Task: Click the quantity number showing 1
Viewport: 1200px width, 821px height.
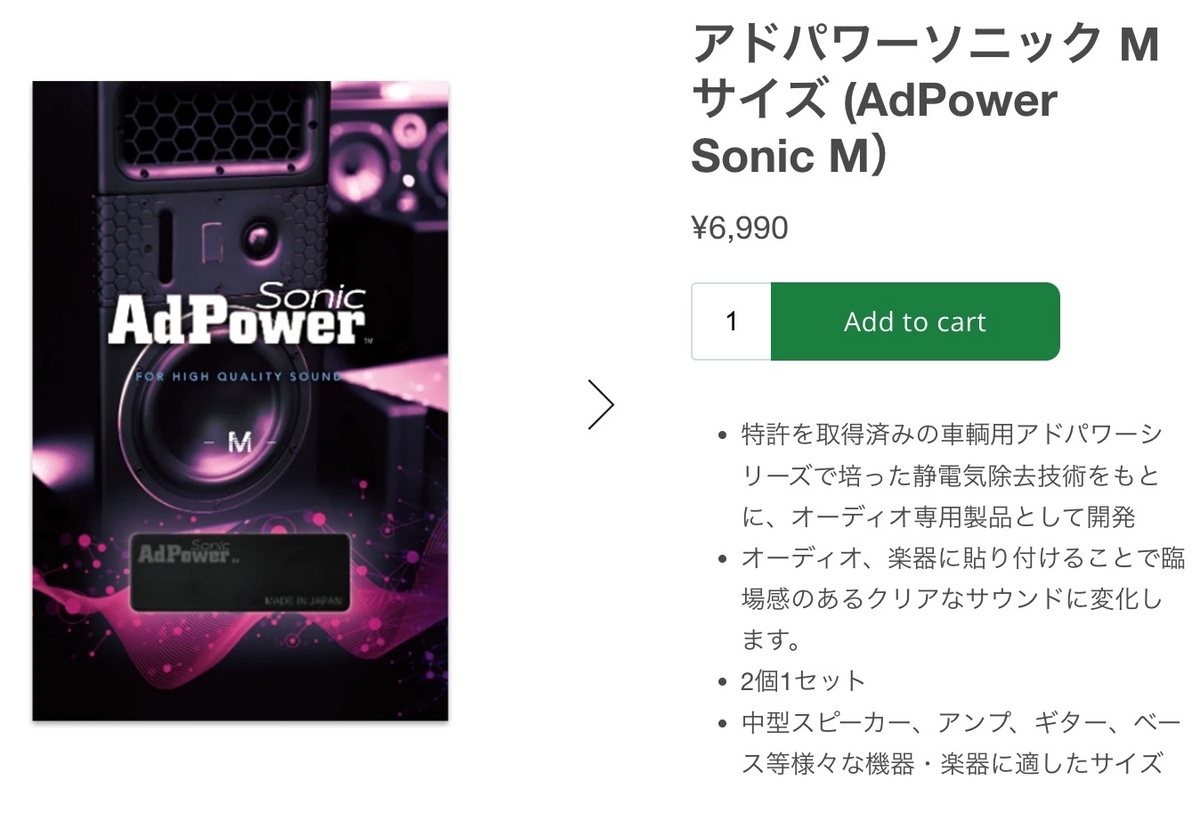Action: (x=730, y=321)
